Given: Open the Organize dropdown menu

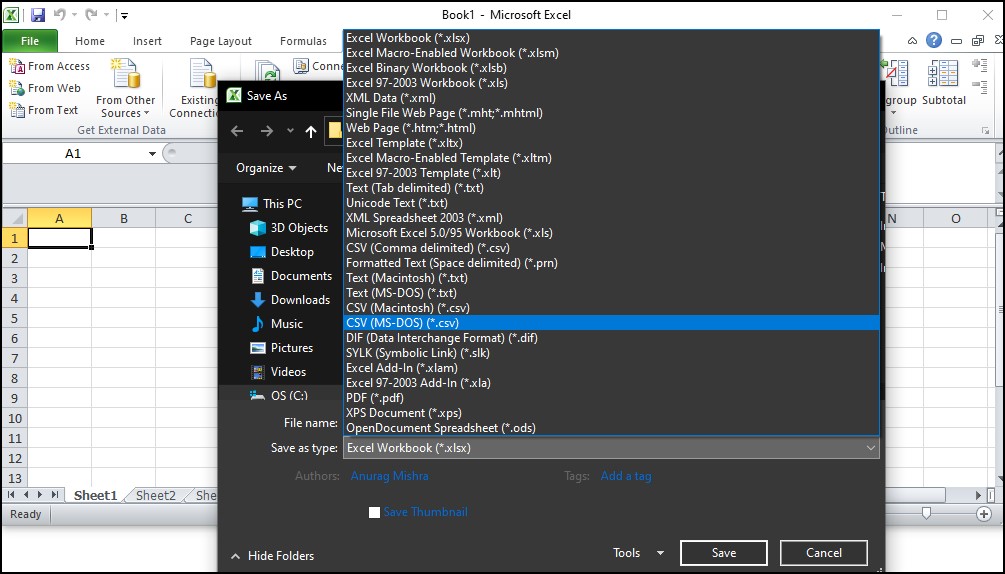Looking at the screenshot, I should [266, 168].
